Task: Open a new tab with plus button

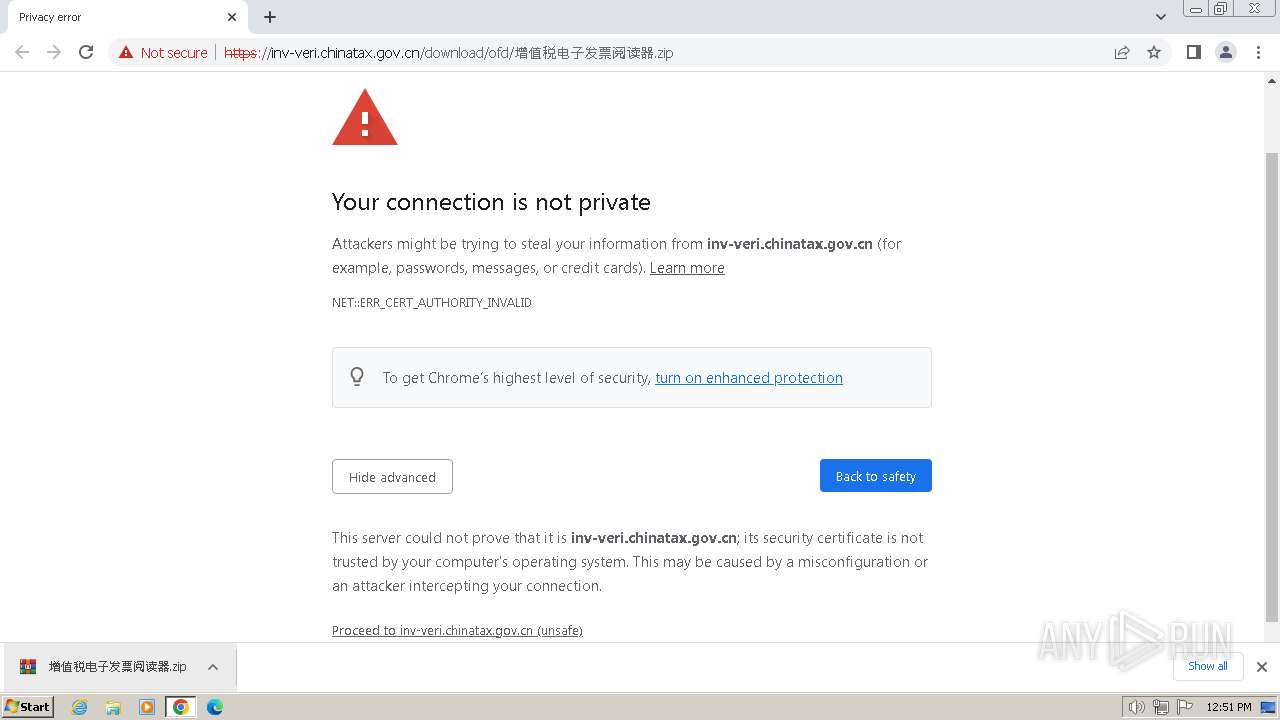Action: click(x=270, y=17)
